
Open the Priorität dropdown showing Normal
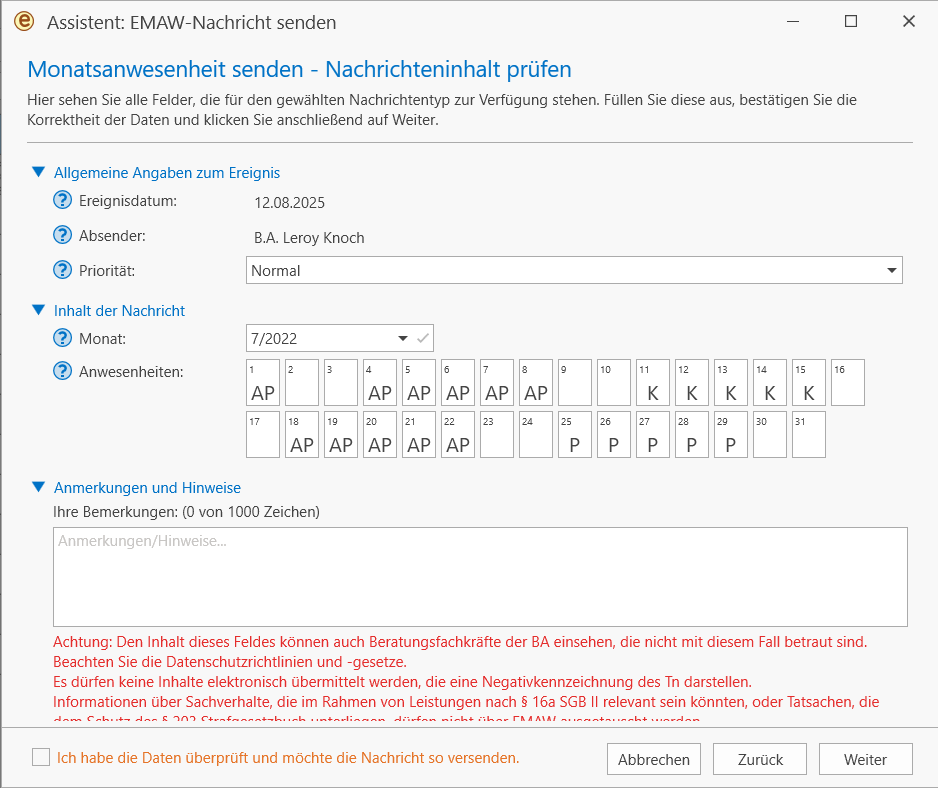coord(574,270)
